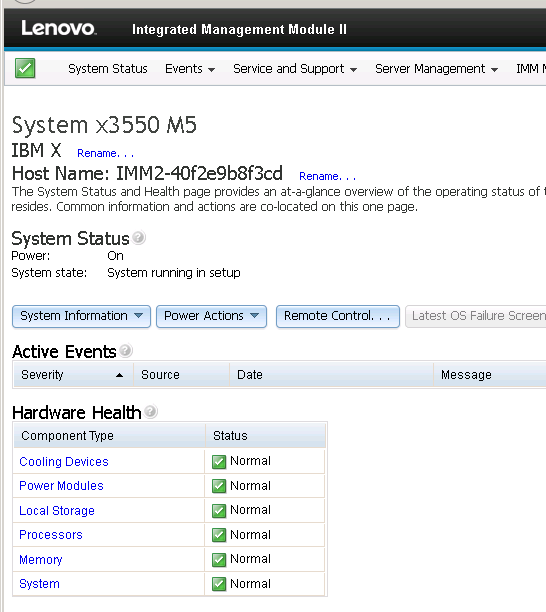Rename the IBM X system name

pyautogui.click(x=106, y=153)
